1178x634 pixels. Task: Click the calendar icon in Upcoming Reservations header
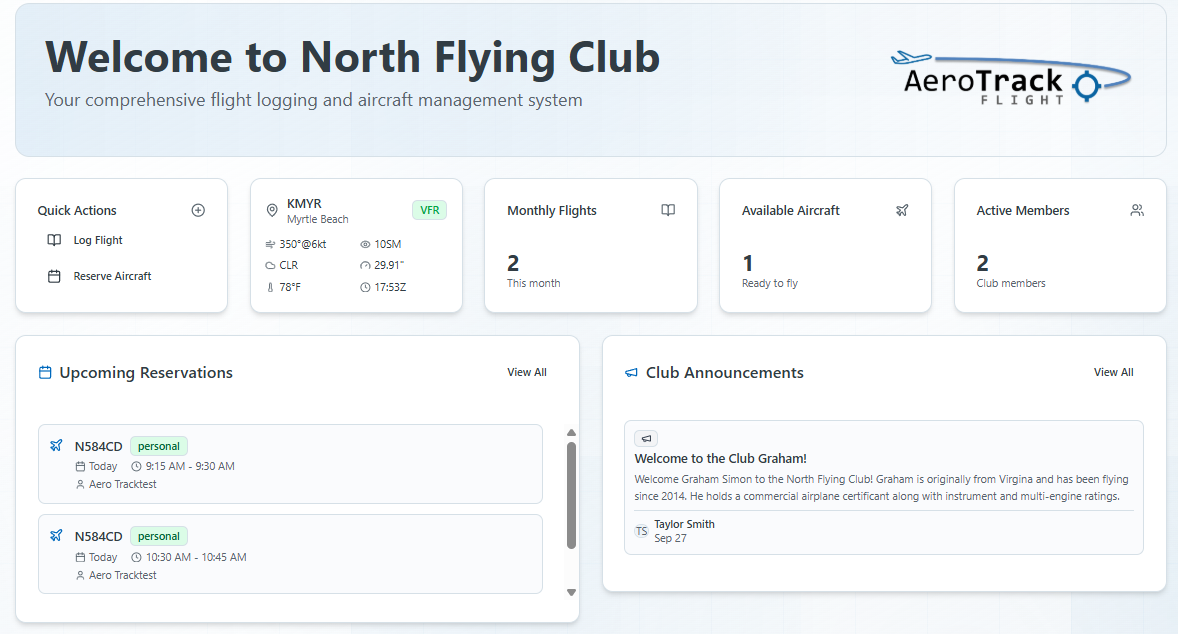(45, 372)
